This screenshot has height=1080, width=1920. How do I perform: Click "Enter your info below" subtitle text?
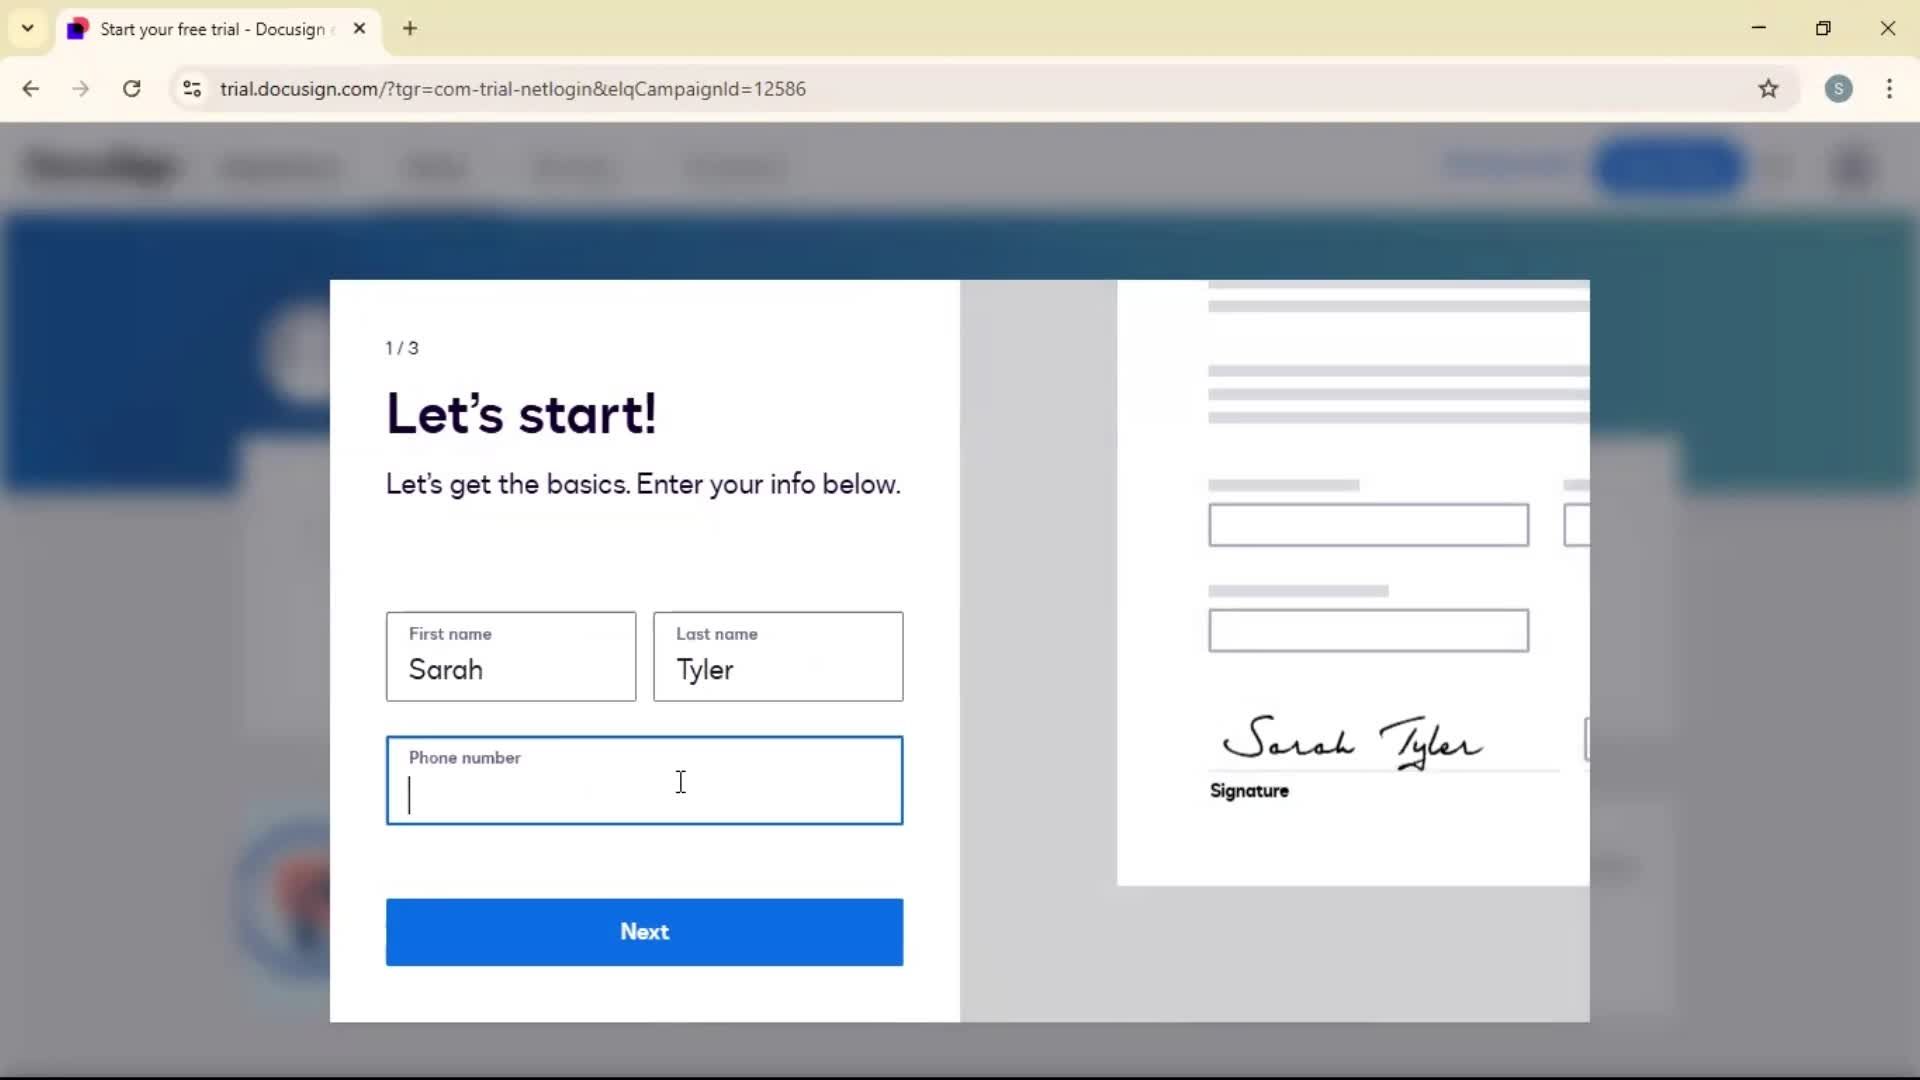coord(768,484)
